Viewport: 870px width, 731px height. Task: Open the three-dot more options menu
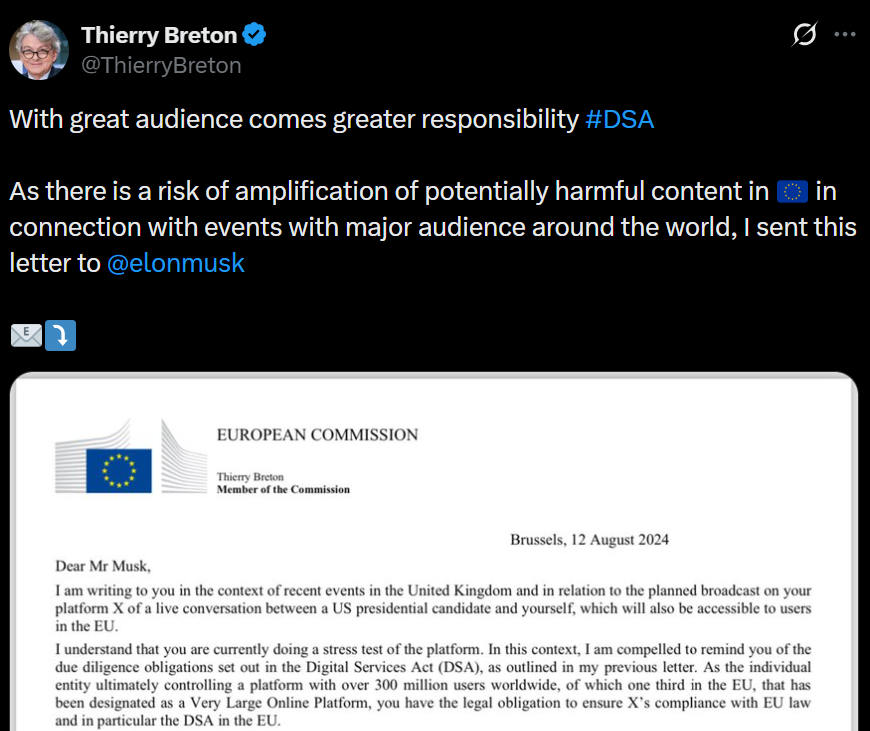tap(845, 35)
